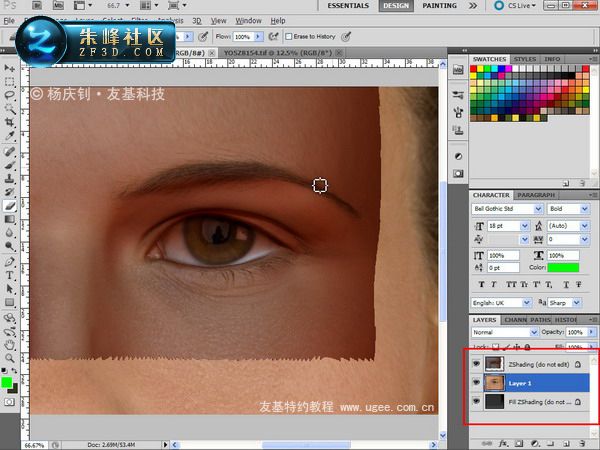Open the 18 pt font size dropdown
600x450 pixels.
[525, 226]
